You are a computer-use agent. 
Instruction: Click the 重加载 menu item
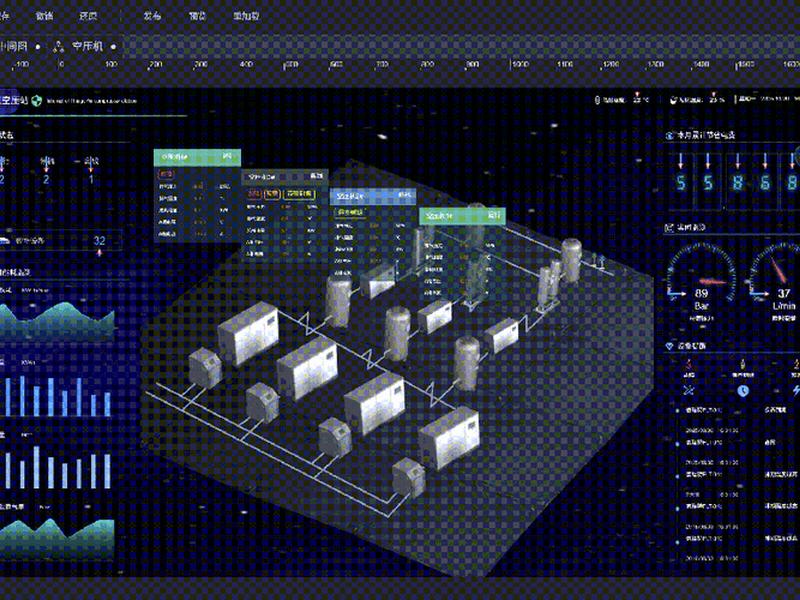point(246,16)
